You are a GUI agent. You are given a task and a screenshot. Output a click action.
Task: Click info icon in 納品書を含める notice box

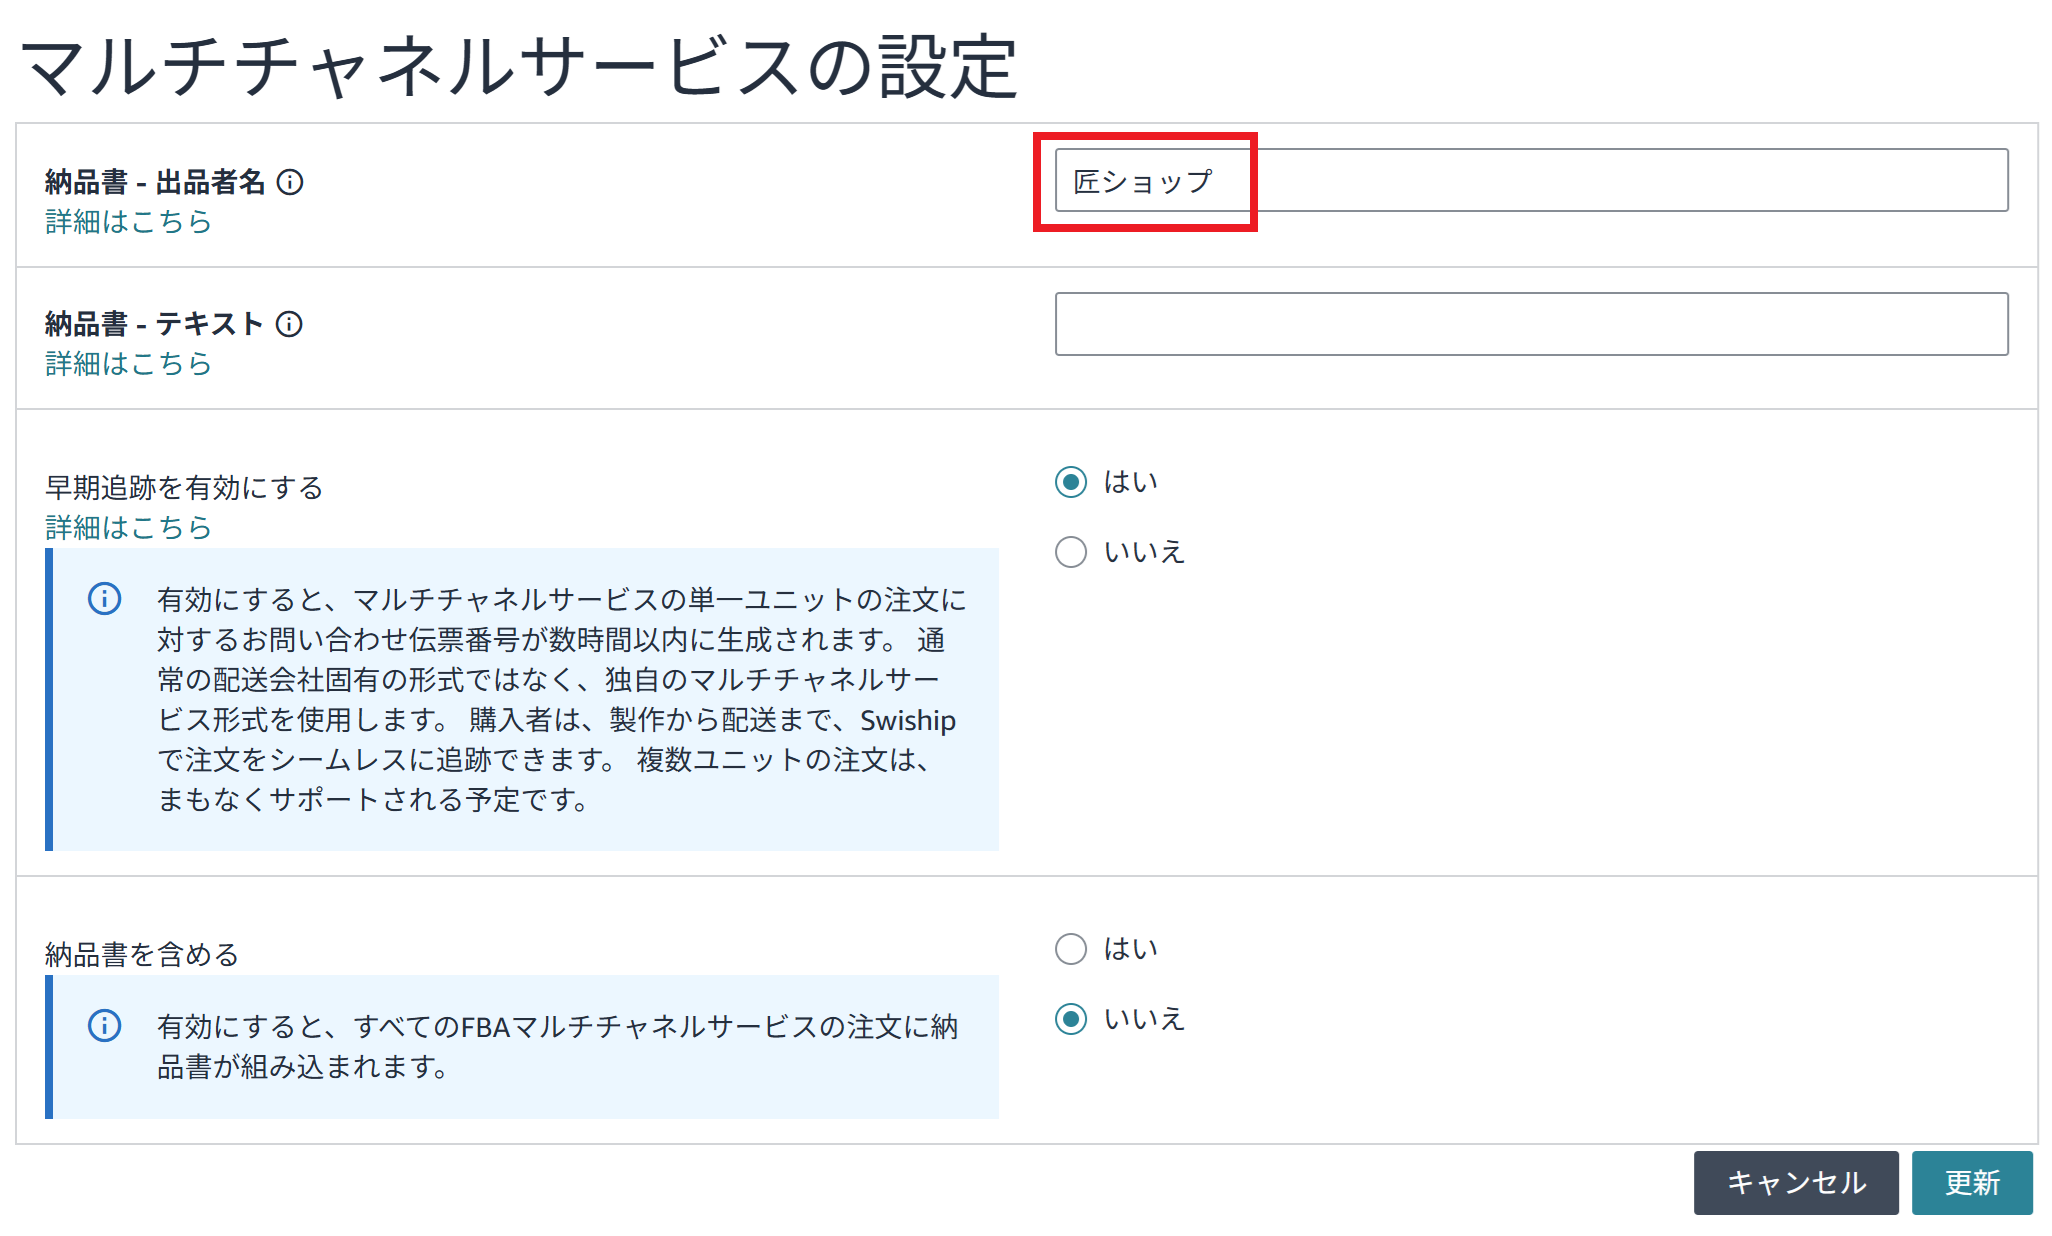[x=105, y=1026]
